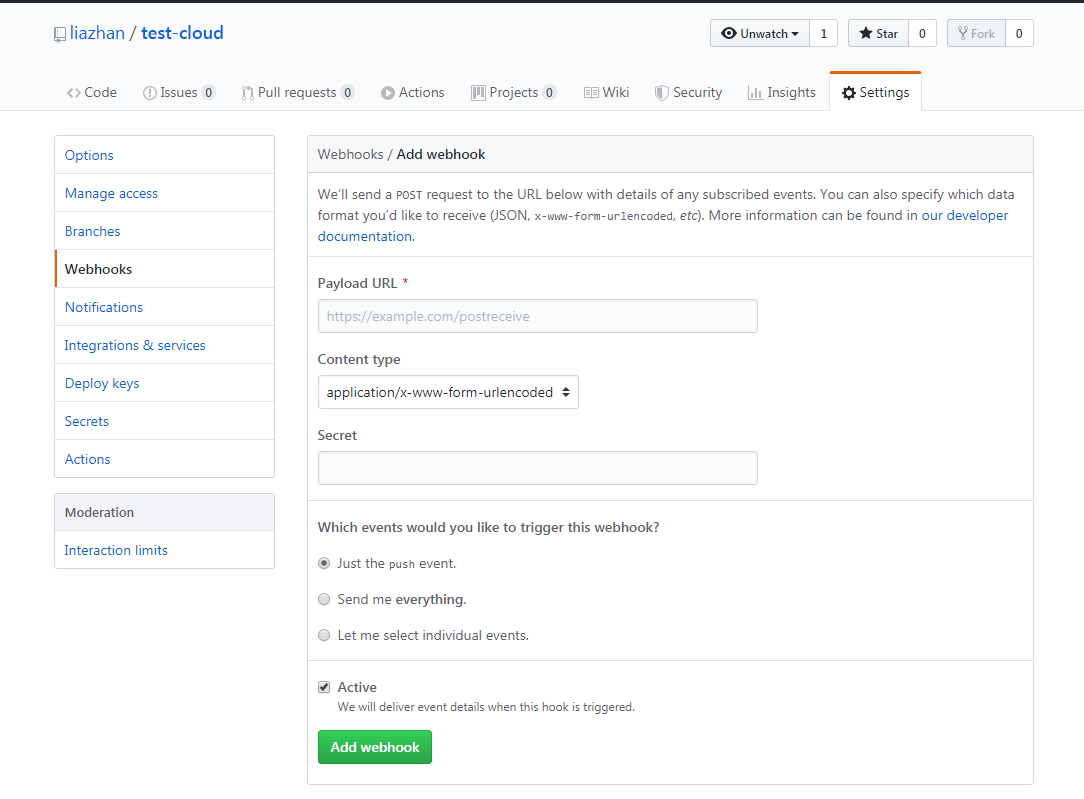Open Options in settings sidebar
The image size is (1084, 799).
click(x=165, y=155)
